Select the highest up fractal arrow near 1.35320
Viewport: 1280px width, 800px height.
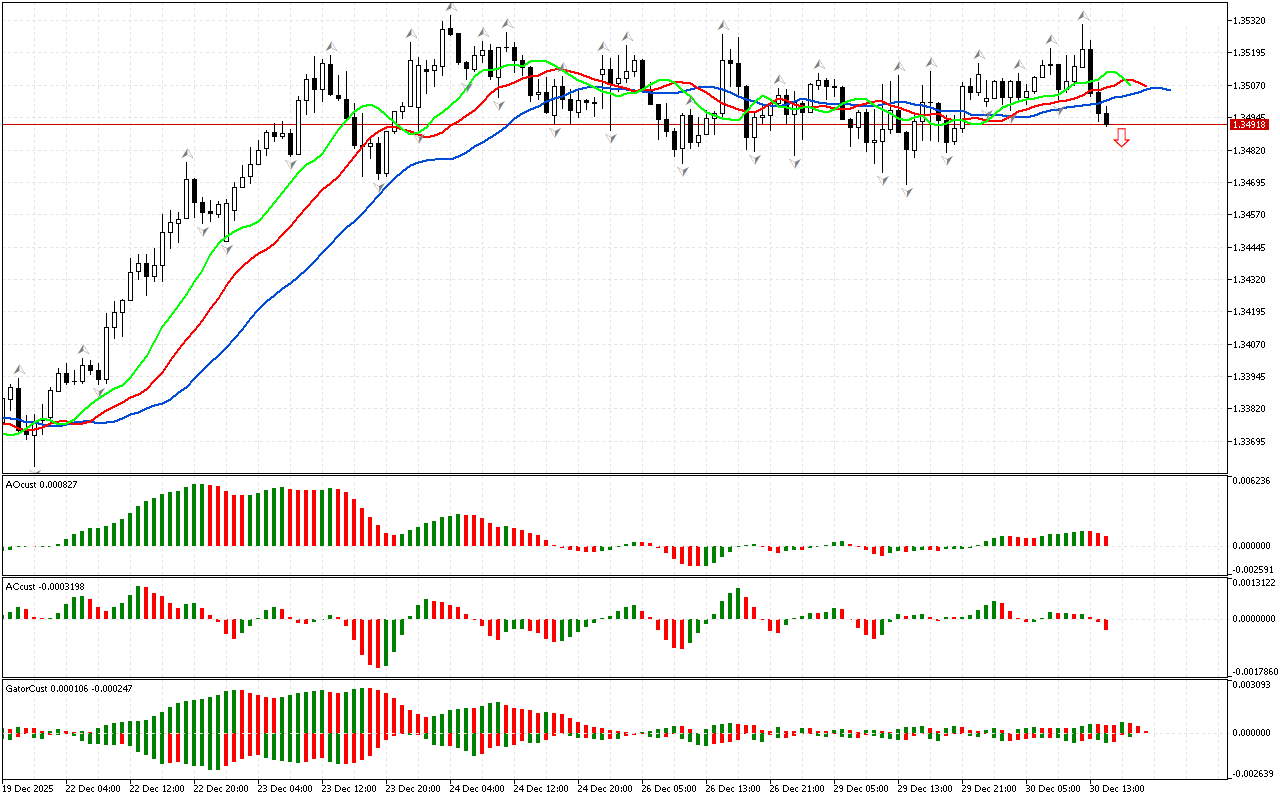tap(451, 8)
